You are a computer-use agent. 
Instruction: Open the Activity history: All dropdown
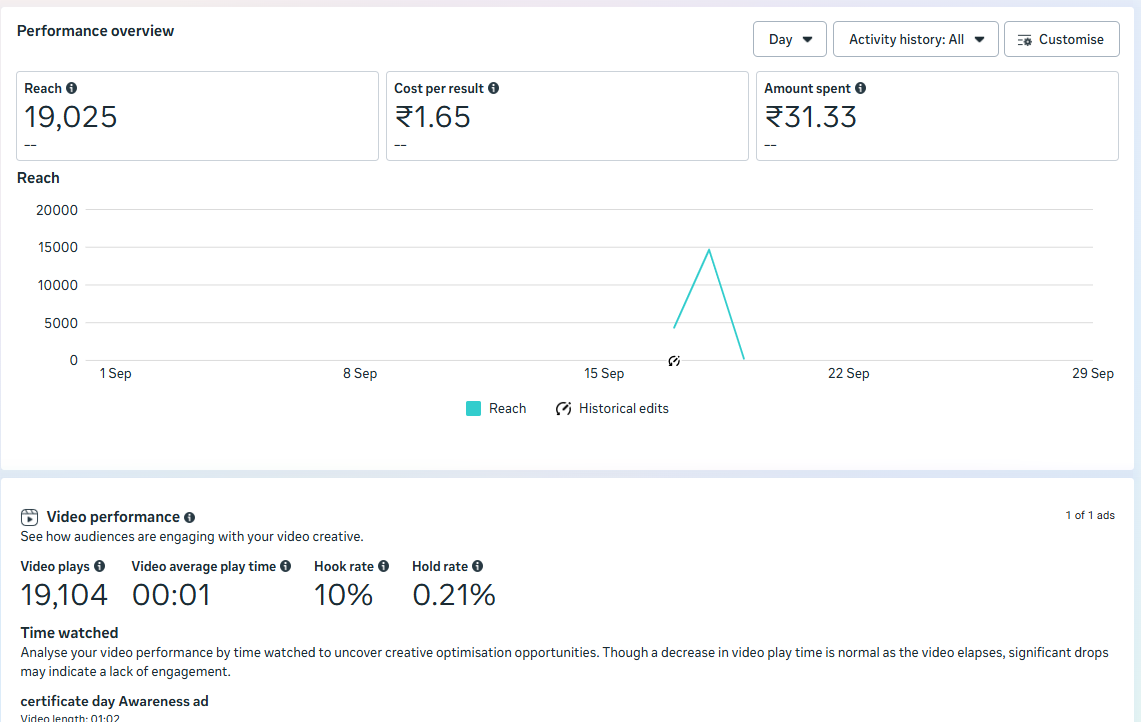click(x=915, y=39)
